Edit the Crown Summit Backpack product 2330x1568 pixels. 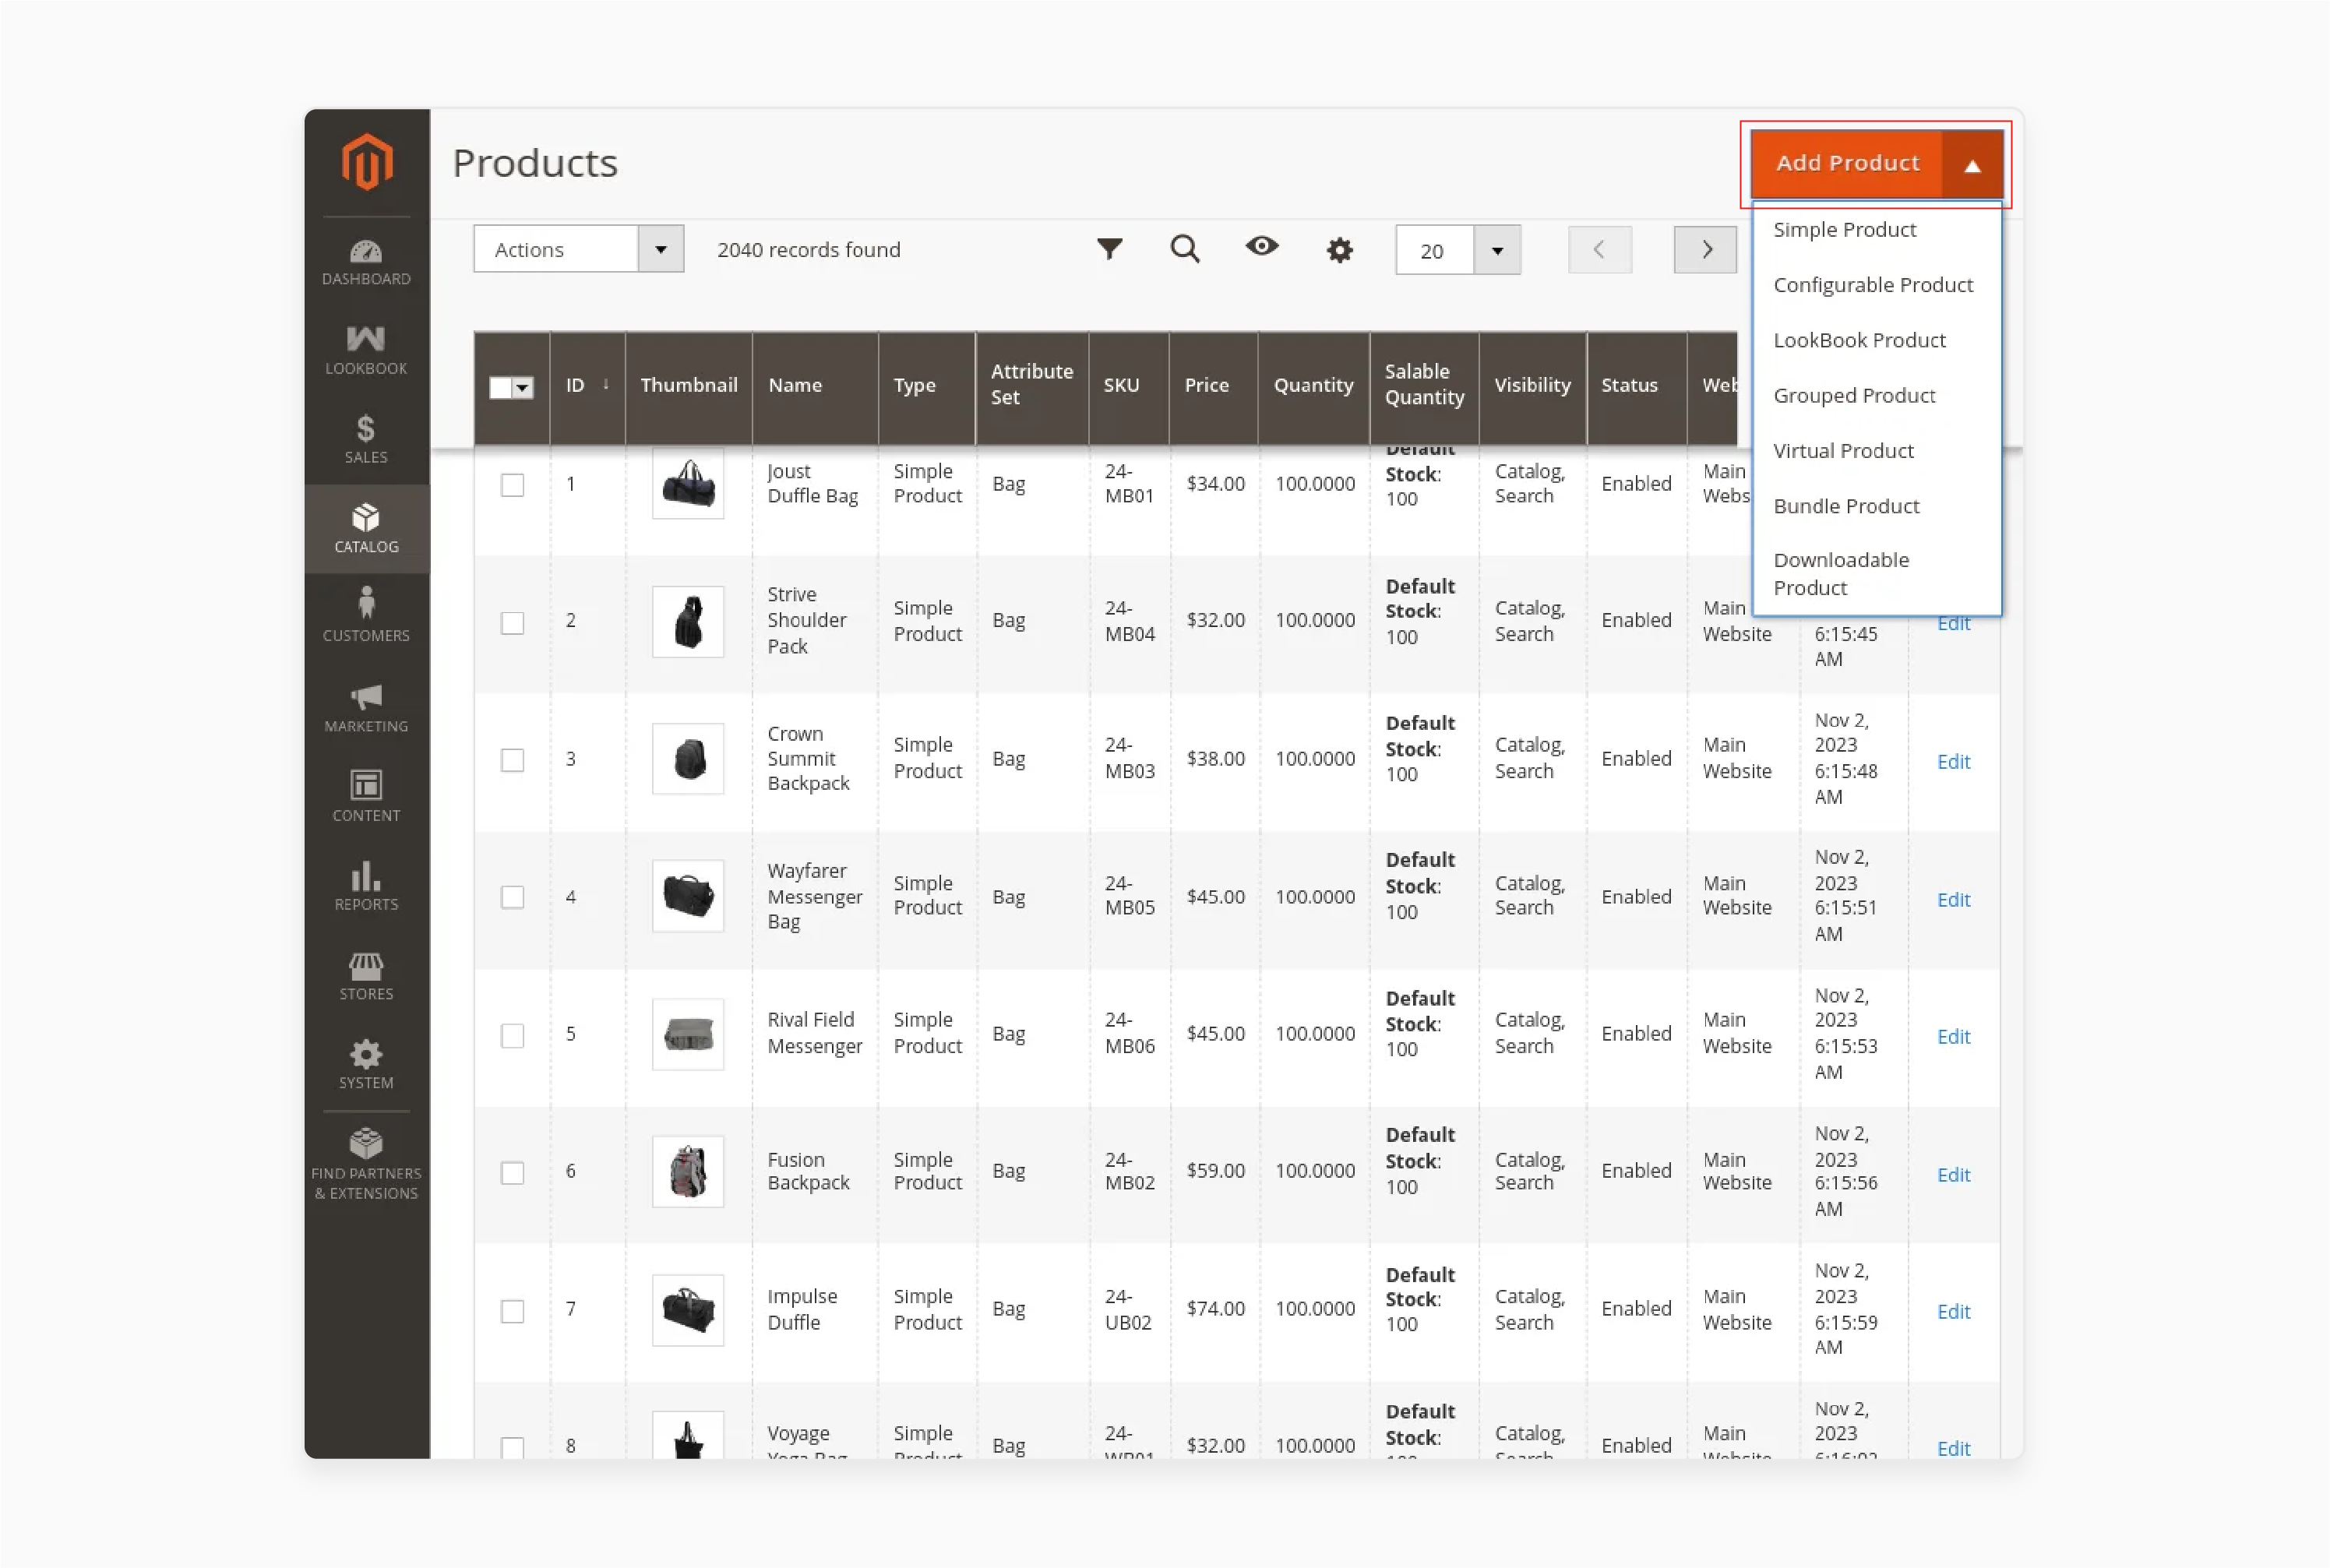click(x=1953, y=762)
